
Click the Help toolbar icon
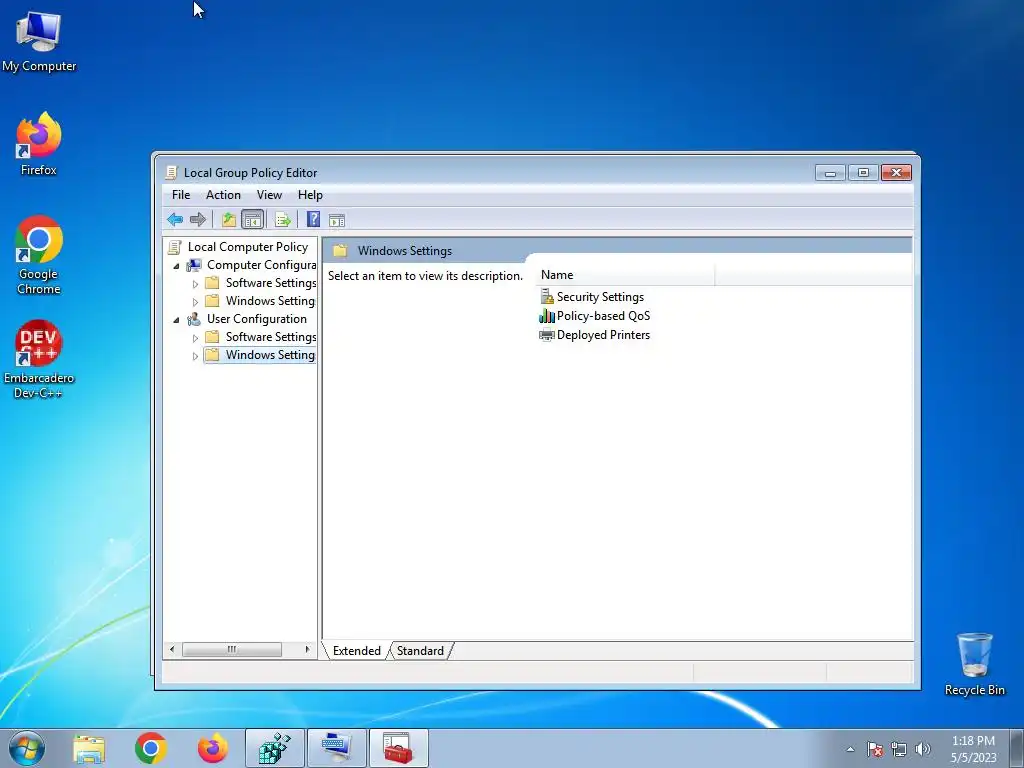[x=313, y=219]
